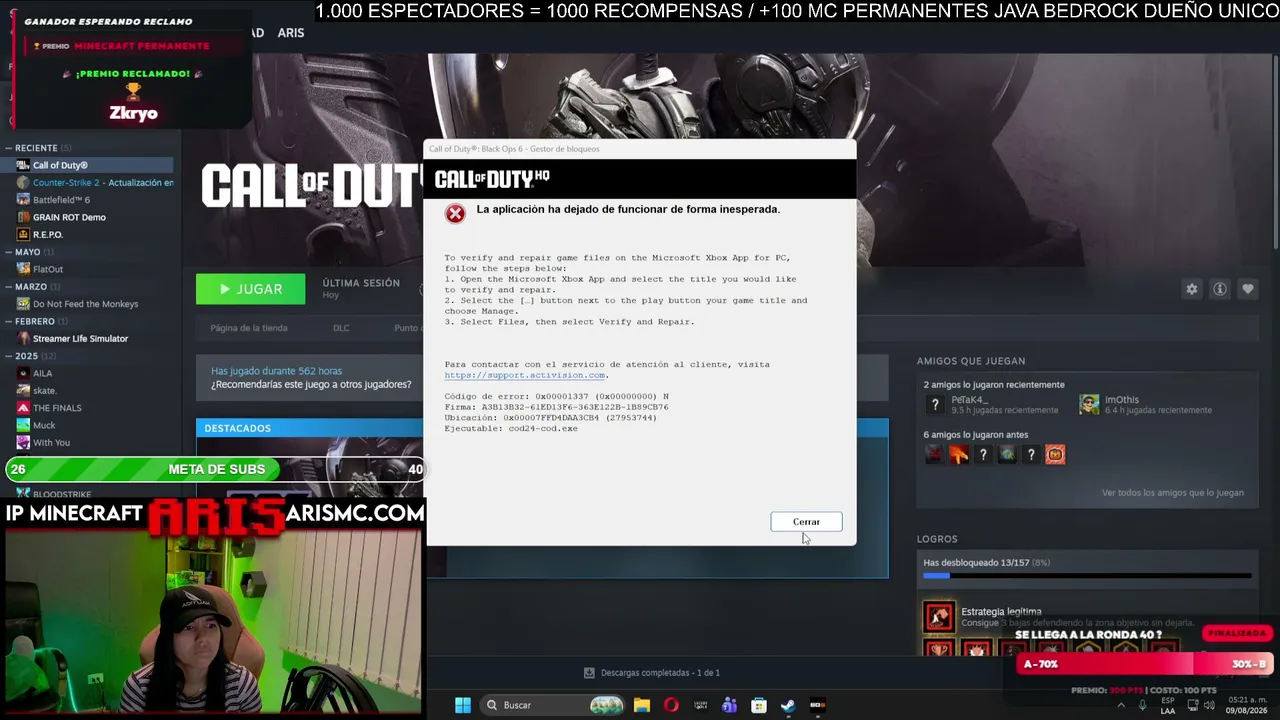This screenshot has height=720, width=1280.
Task: Open game settings gear icon
Action: click(1192, 289)
